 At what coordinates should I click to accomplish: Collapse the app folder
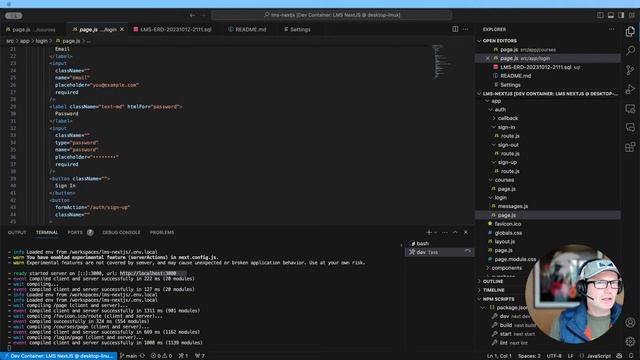496,101
